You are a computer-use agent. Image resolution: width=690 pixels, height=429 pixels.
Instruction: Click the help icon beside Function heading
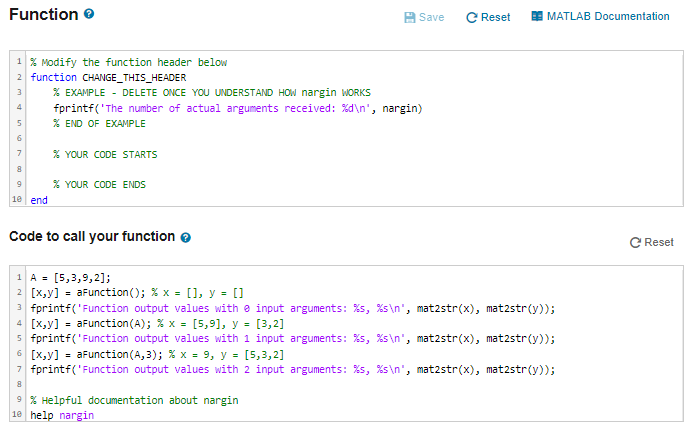tap(89, 14)
